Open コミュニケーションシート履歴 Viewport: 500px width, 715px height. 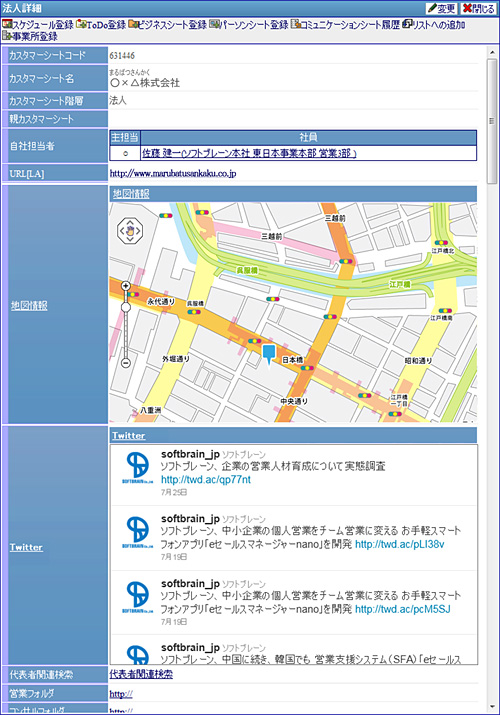[350, 25]
